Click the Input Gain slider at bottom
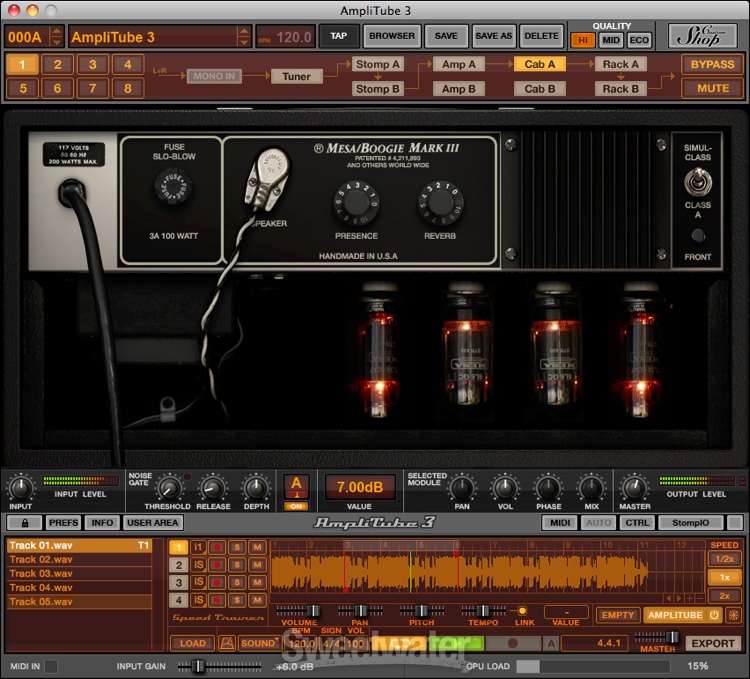This screenshot has width=750, height=679. (198, 665)
